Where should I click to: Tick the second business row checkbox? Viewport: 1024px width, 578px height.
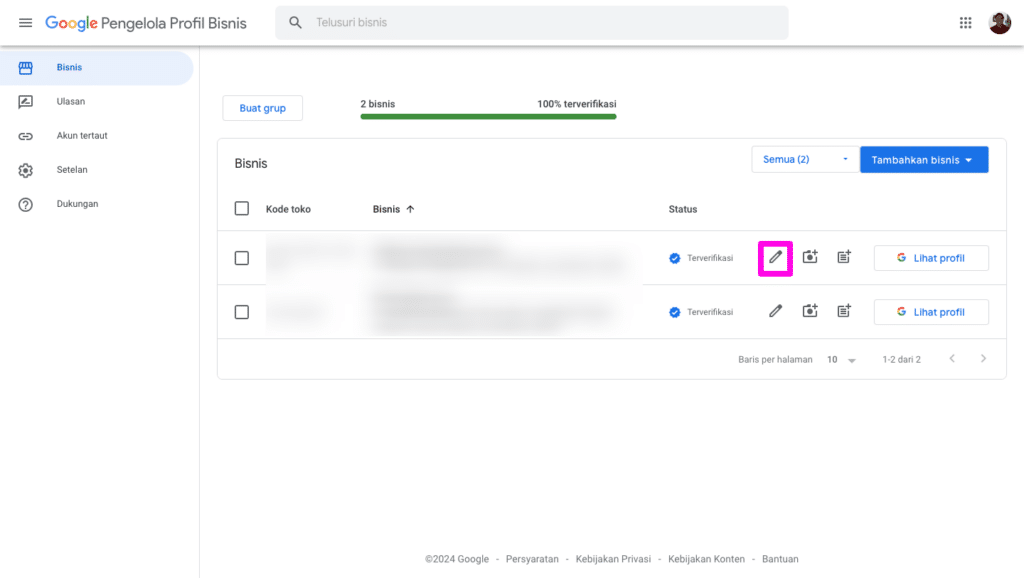(x=242, y=312)
